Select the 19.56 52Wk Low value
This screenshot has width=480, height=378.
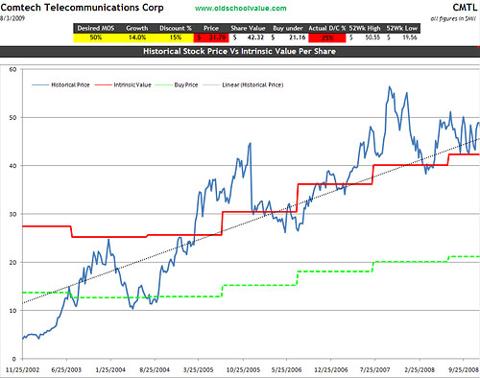click(x=402, y=38)
